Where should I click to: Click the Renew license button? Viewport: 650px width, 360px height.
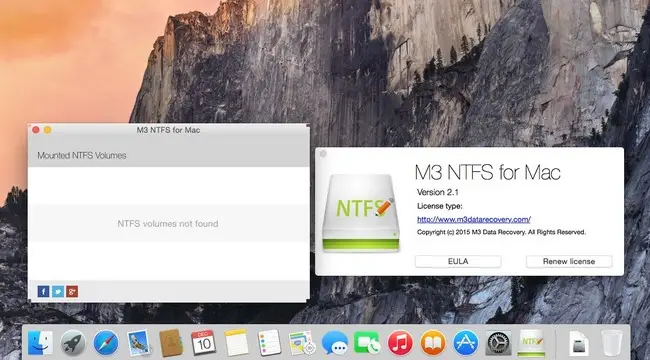(569, 261)
